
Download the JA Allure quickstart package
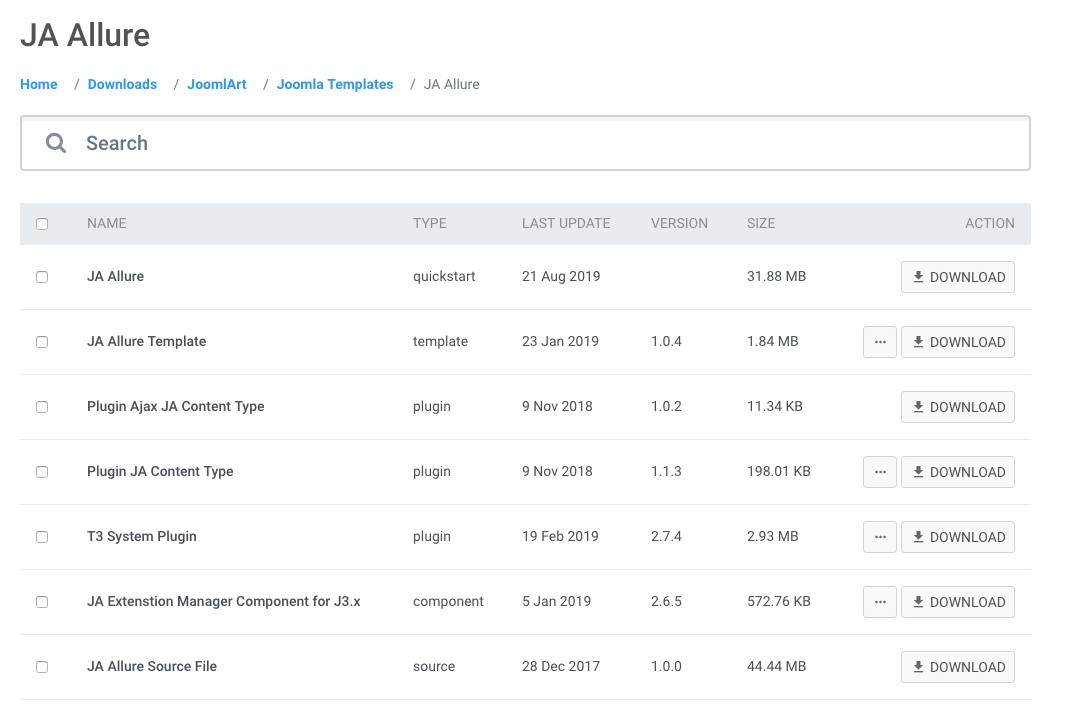(x=957, y=277)
